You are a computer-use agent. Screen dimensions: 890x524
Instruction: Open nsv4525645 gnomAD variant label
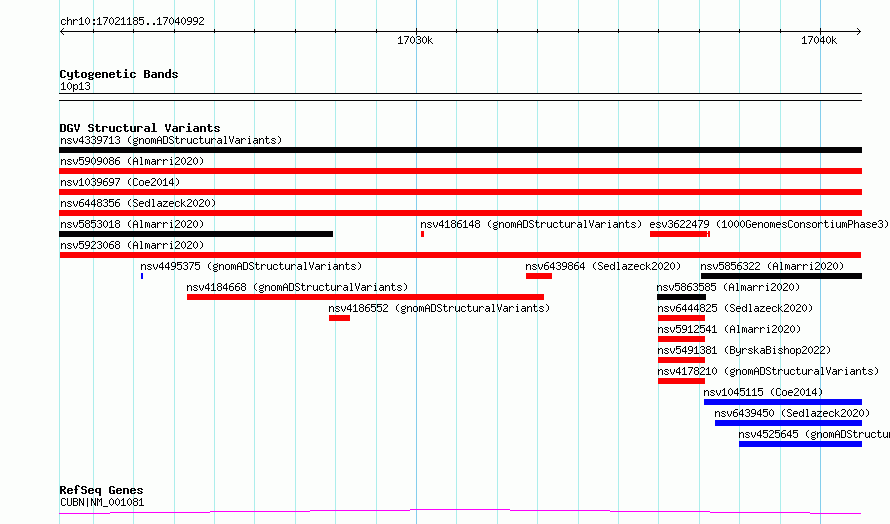pos(814,434)
